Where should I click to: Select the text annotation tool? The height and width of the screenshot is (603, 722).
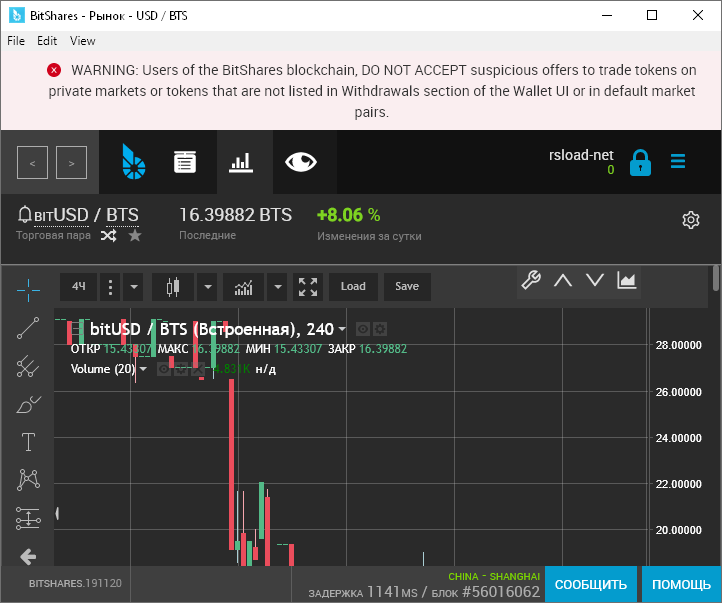[29, 442]
